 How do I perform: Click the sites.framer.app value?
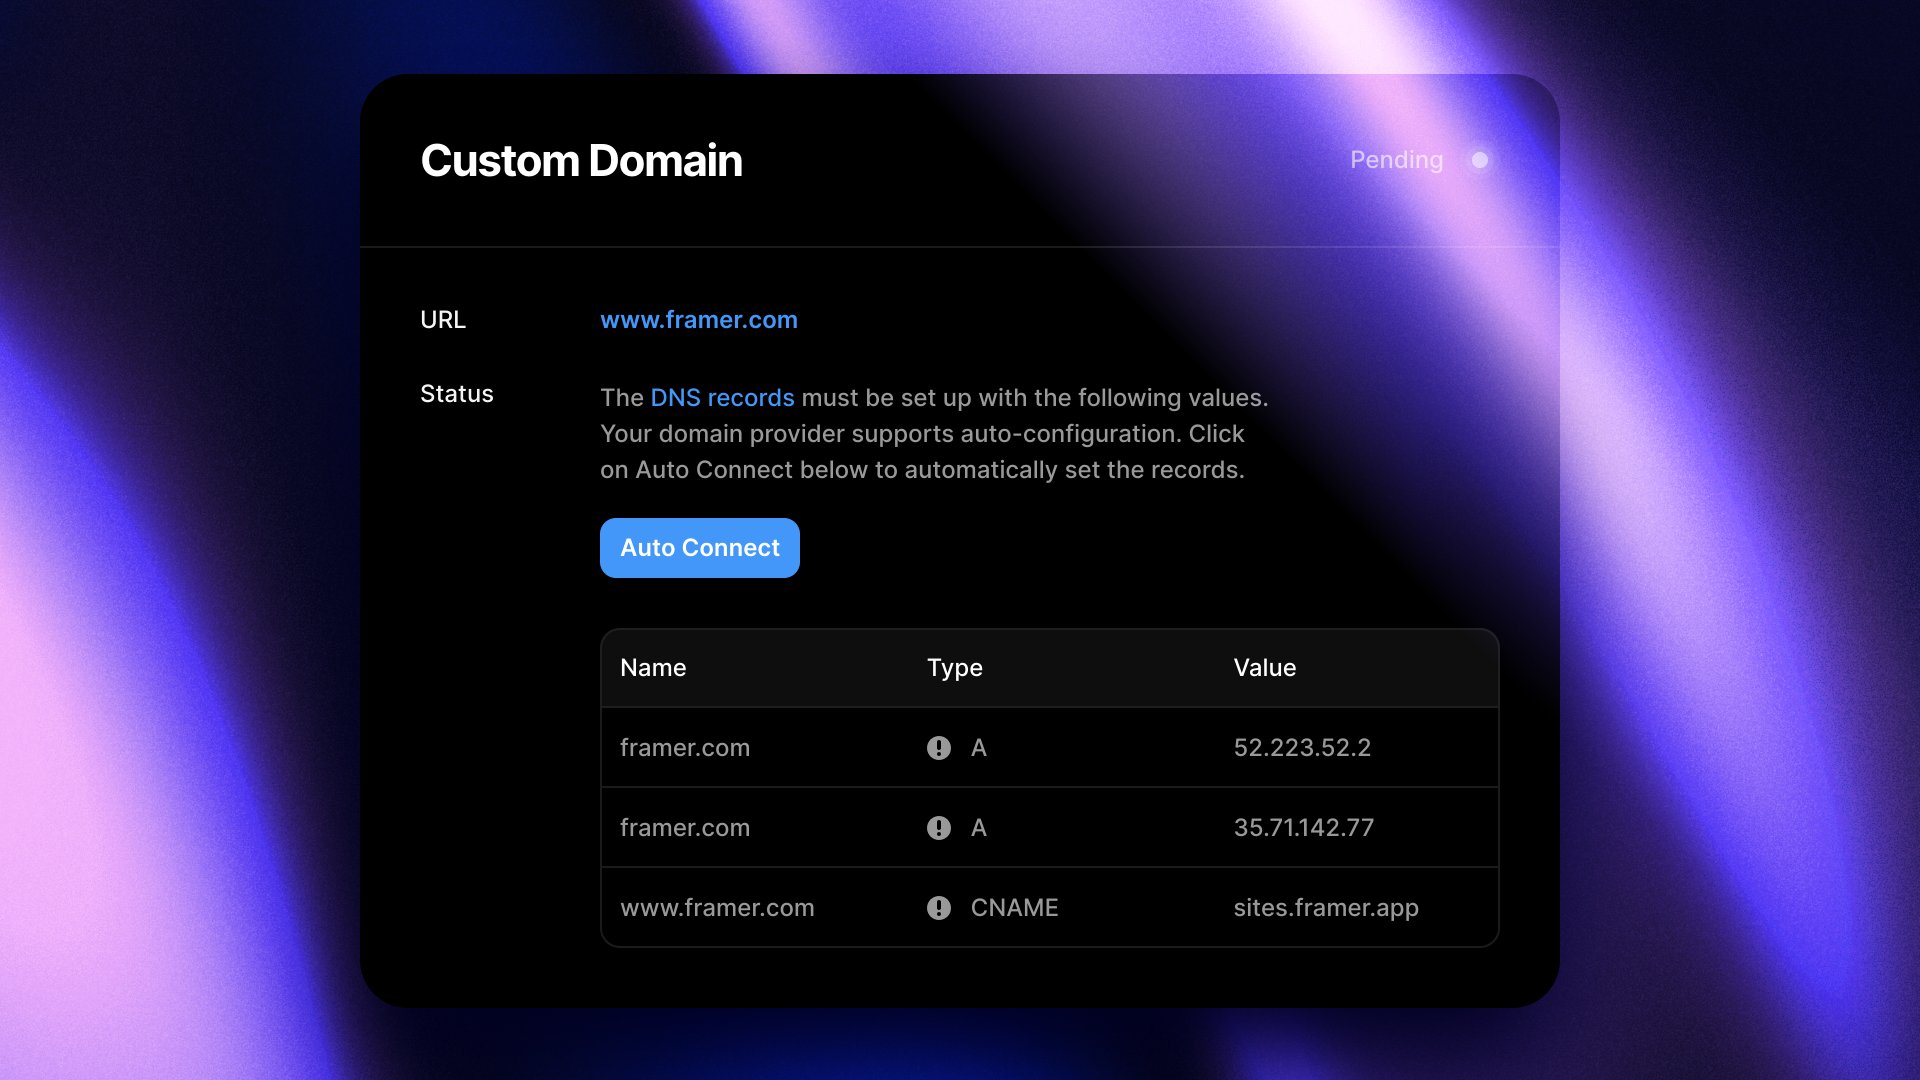click(1326, 907)
